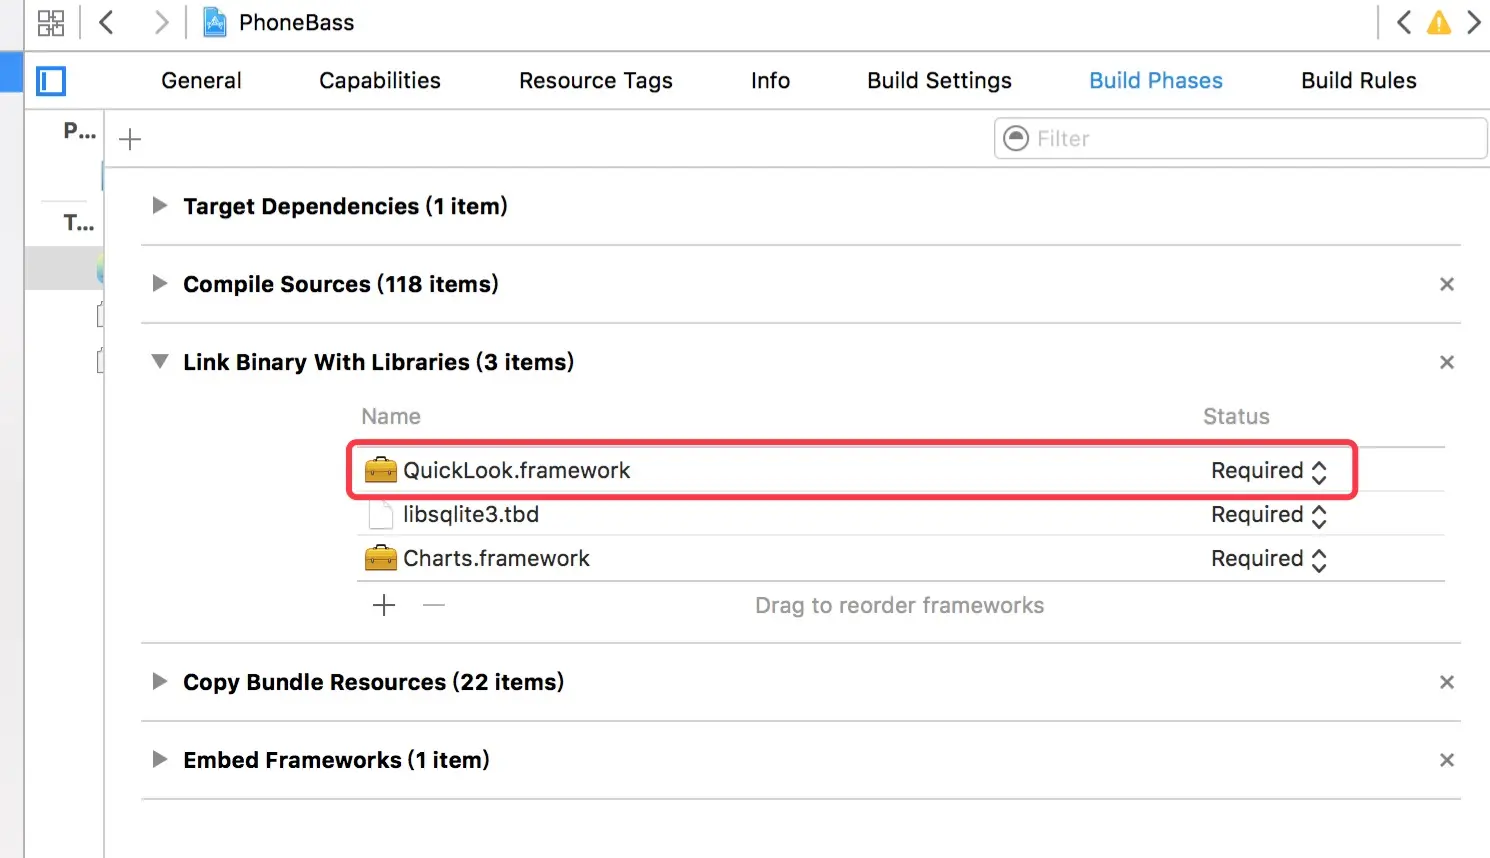Click the yellow warning triangle icon

pyautogui.click(x=1439, y=22)
